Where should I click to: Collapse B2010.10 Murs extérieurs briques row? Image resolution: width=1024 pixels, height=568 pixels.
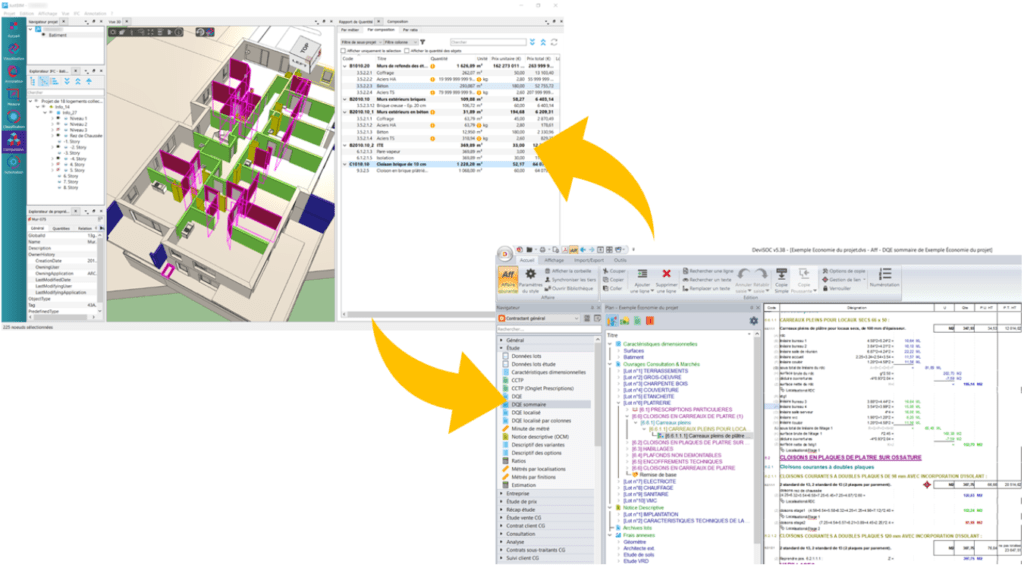click(345, 99)
